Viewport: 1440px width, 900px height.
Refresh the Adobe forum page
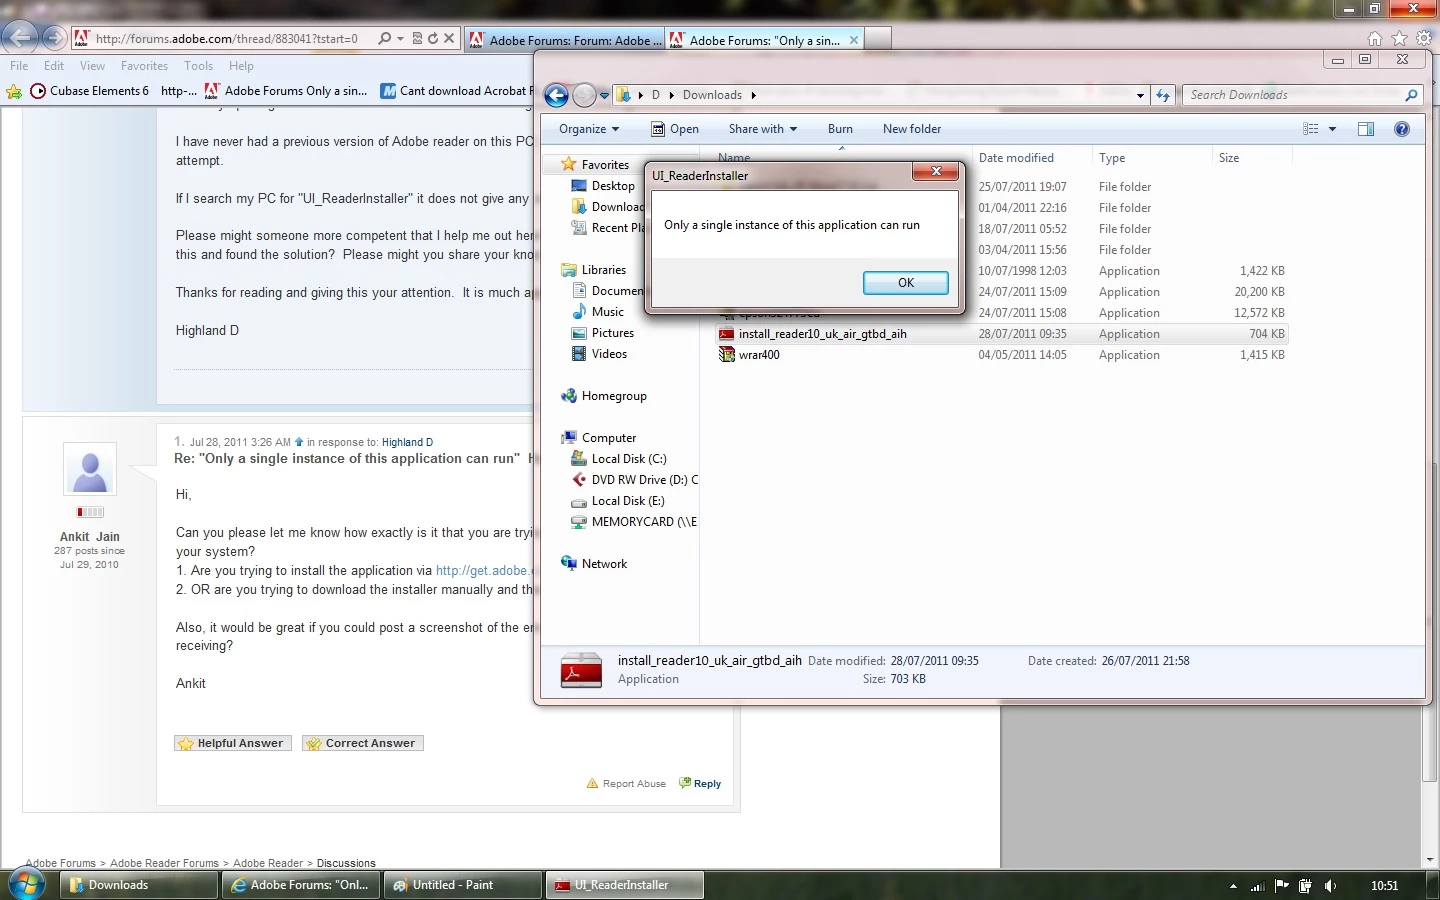433,39
